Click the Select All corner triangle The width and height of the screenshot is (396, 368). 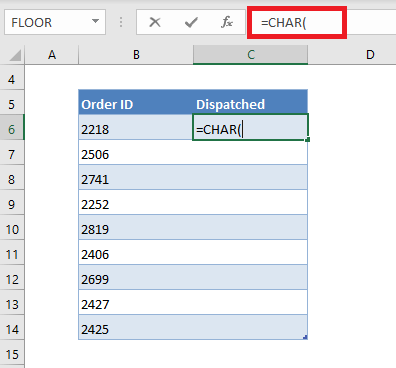[15, 55]
